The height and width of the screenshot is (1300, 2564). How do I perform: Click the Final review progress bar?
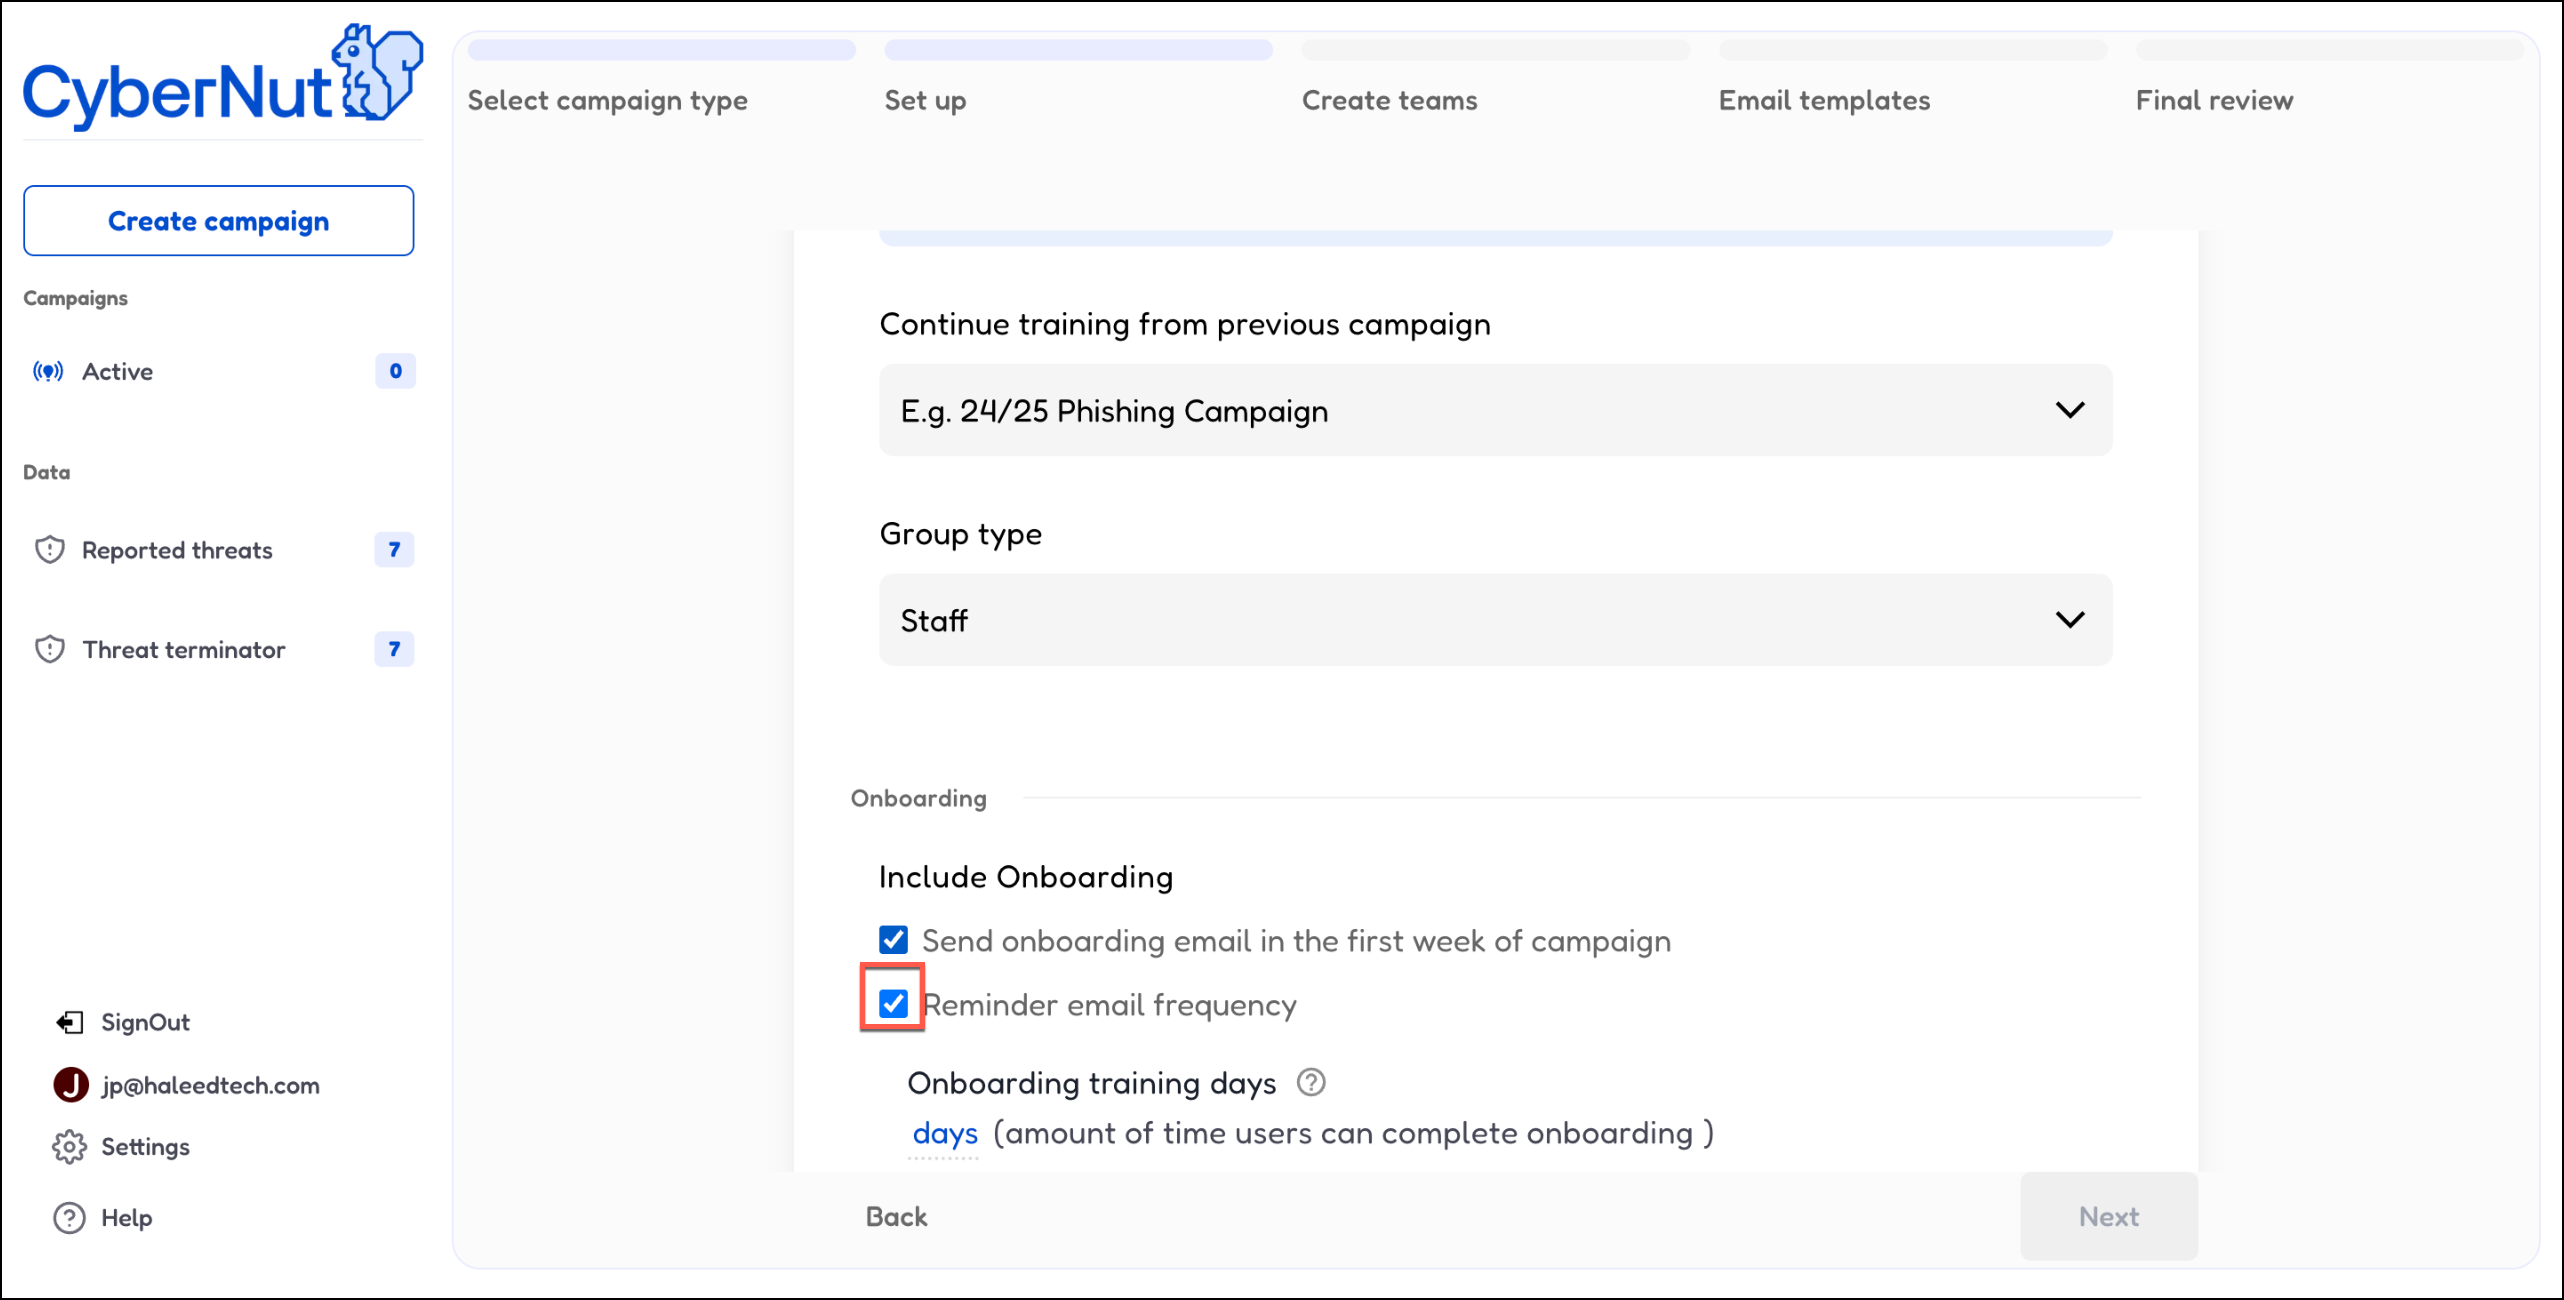click(x=2329, y=50)
